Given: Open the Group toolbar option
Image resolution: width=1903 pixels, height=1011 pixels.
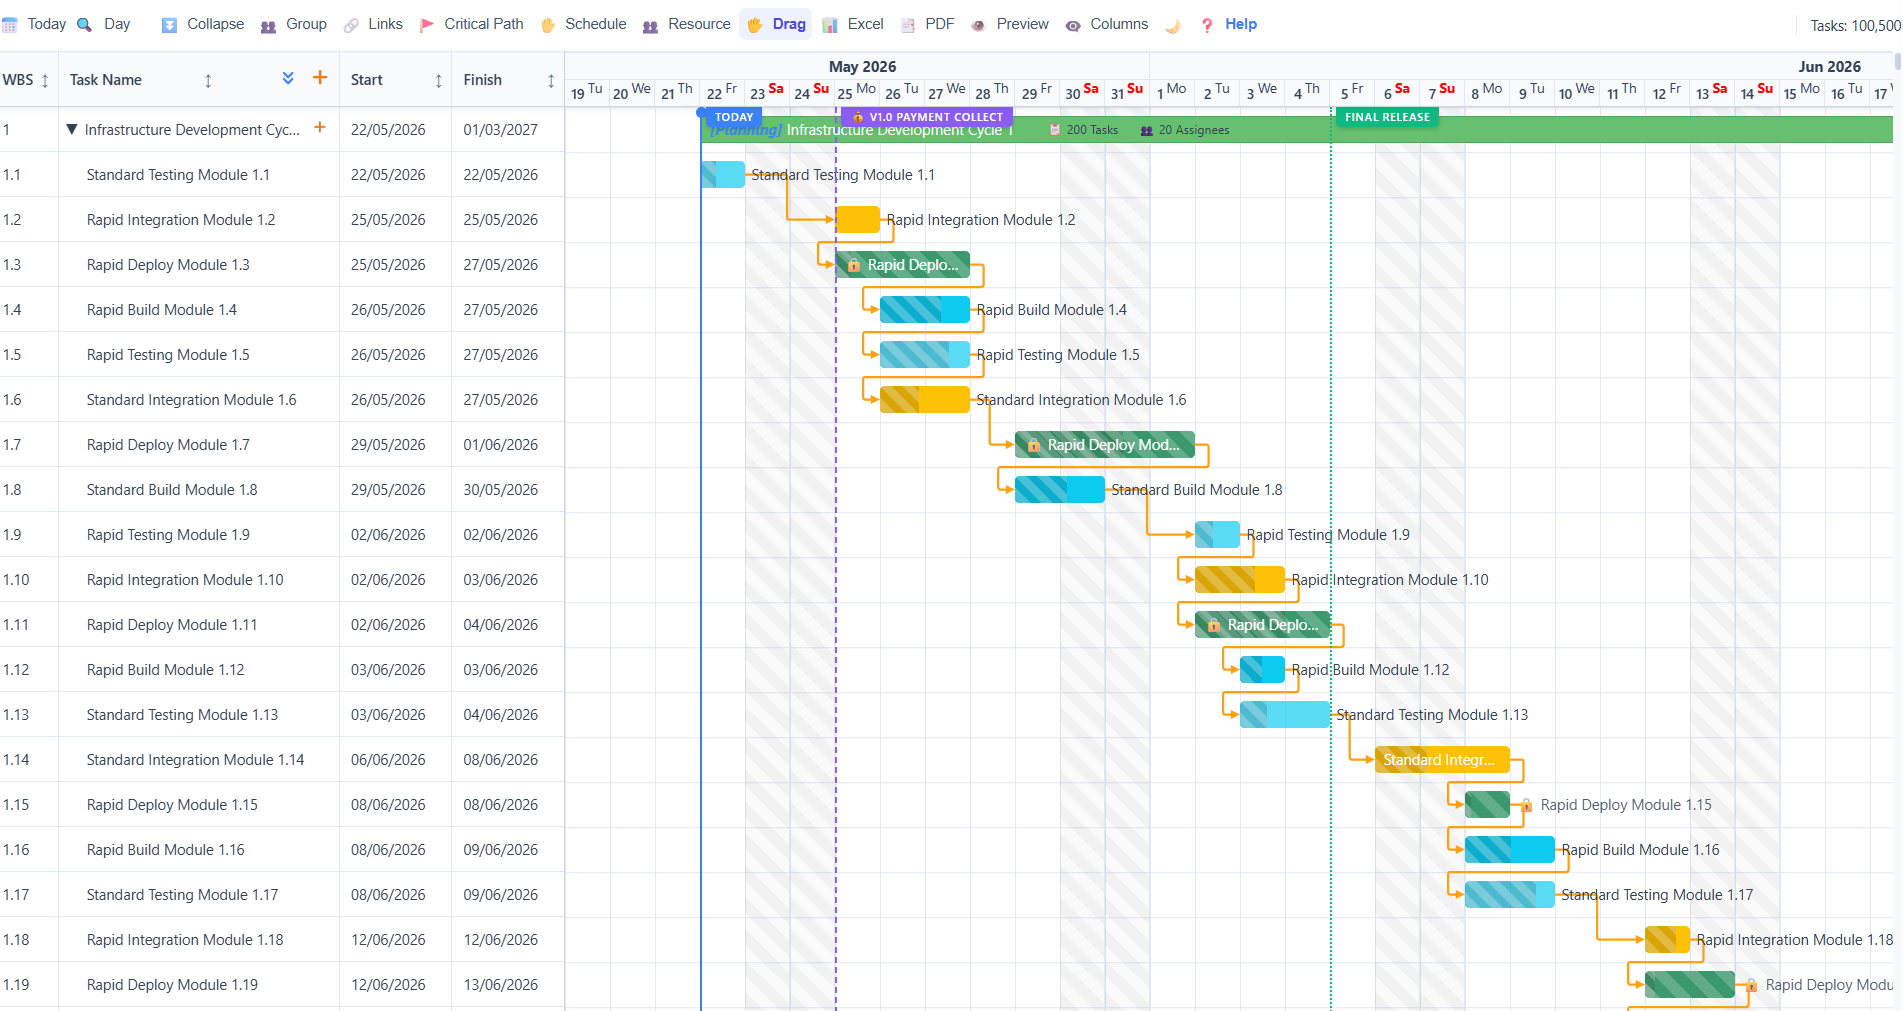Looking at the screenshot, I should click(293, 24).
